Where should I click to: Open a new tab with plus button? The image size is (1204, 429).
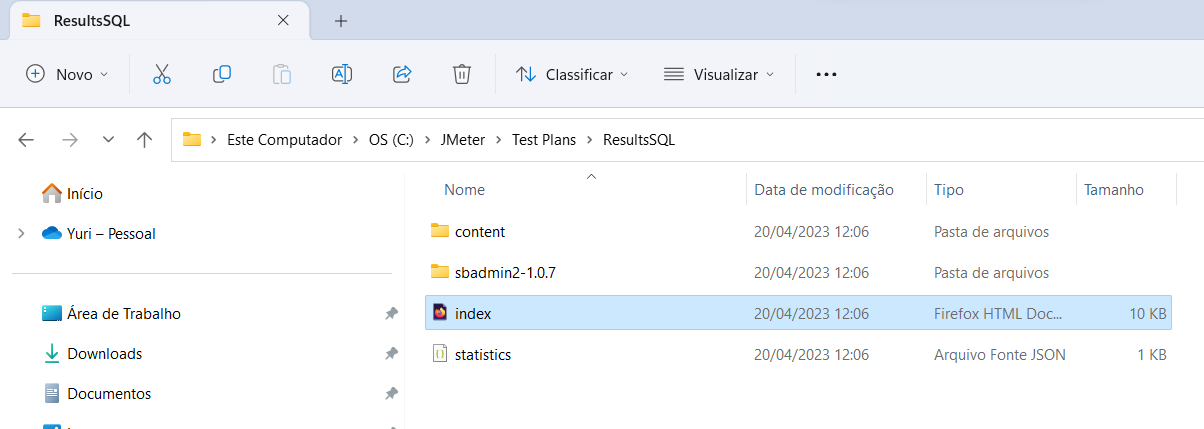(341, 20)
